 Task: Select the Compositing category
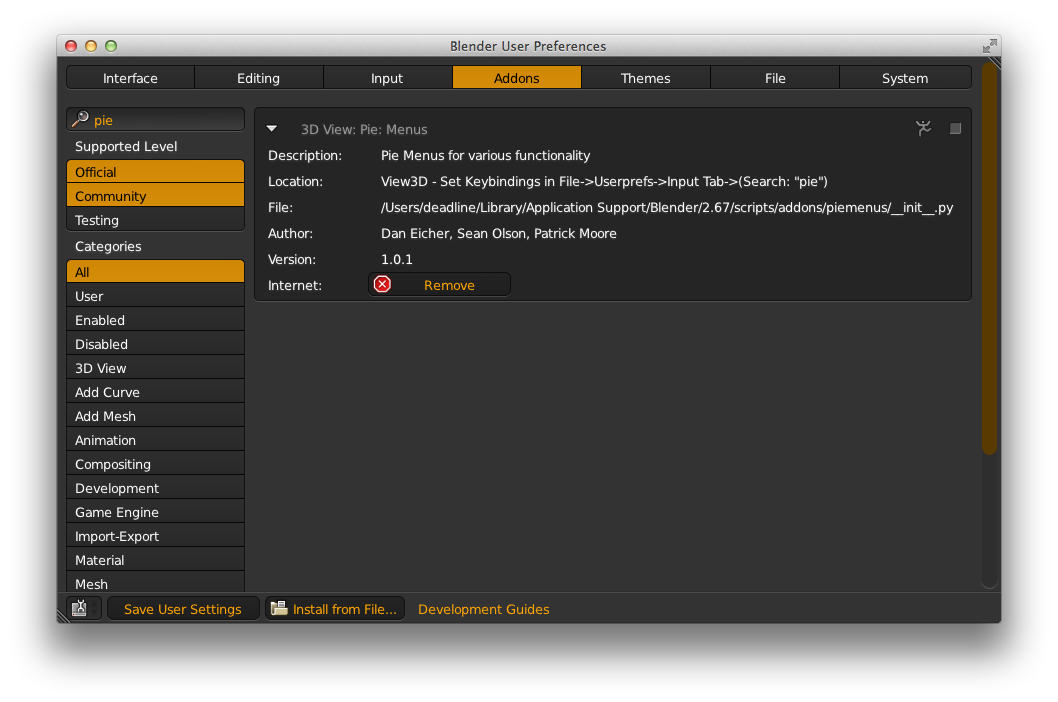pos(156,464)
